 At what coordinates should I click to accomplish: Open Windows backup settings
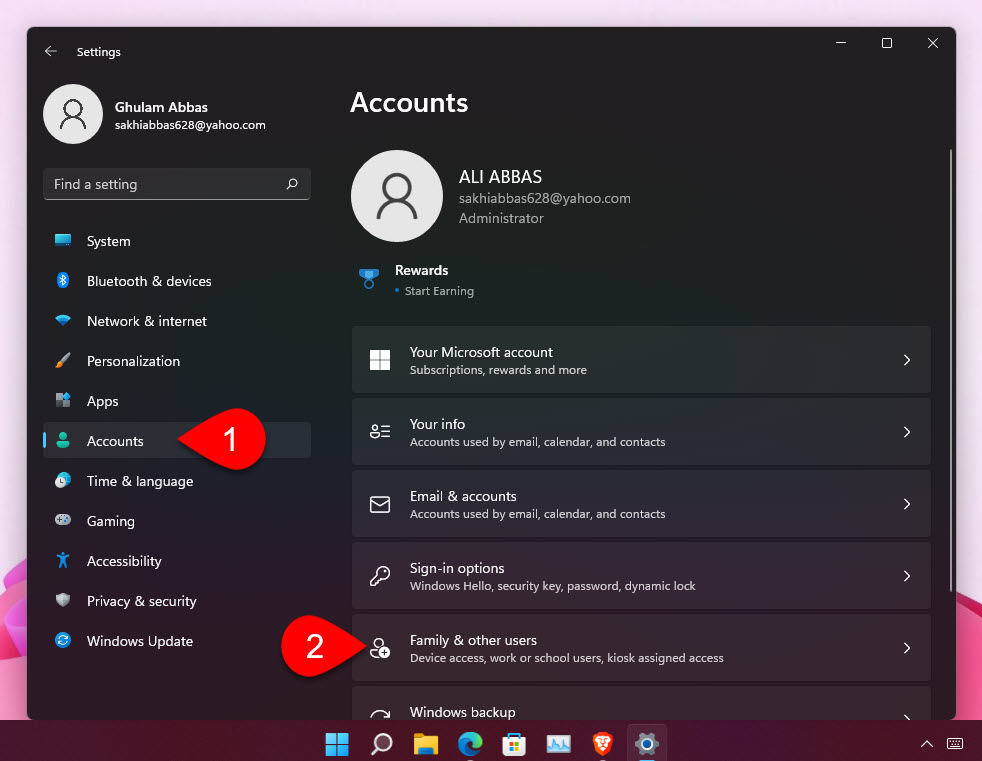click(641, 704)
